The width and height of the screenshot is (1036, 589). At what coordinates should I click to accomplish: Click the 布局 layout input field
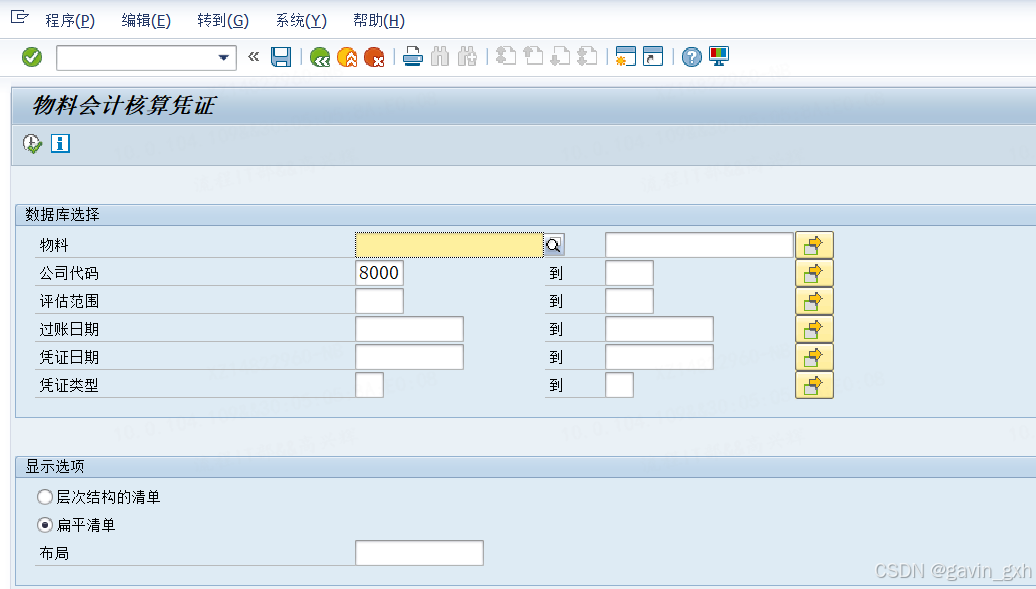(420, 553)
